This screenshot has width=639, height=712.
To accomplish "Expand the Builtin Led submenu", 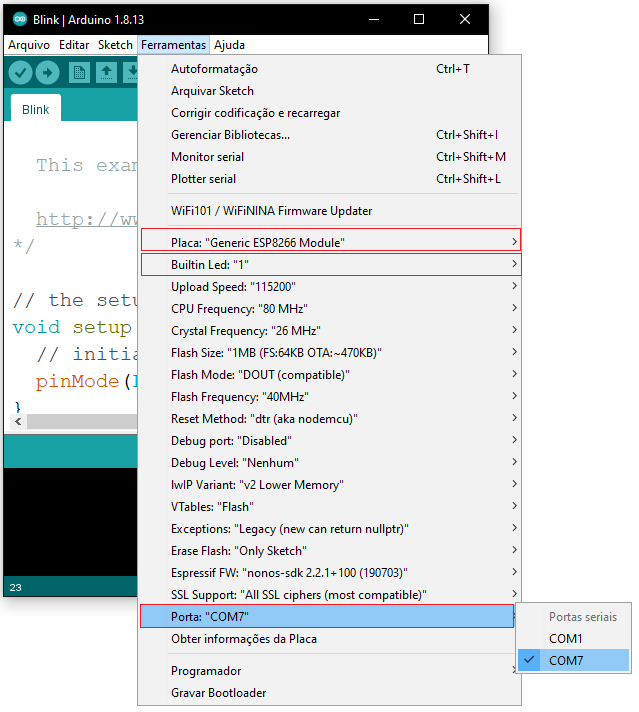I will [x=331, y=265].
